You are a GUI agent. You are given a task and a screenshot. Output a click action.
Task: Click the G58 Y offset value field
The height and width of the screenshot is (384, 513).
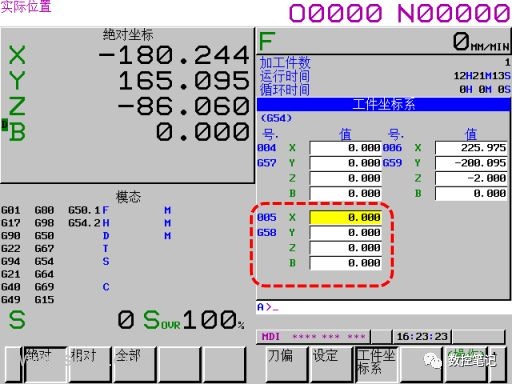345,233
